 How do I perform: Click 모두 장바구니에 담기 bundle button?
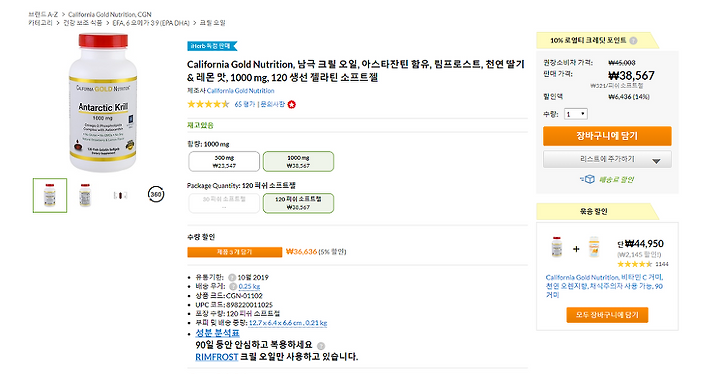(x=607, y=315)
